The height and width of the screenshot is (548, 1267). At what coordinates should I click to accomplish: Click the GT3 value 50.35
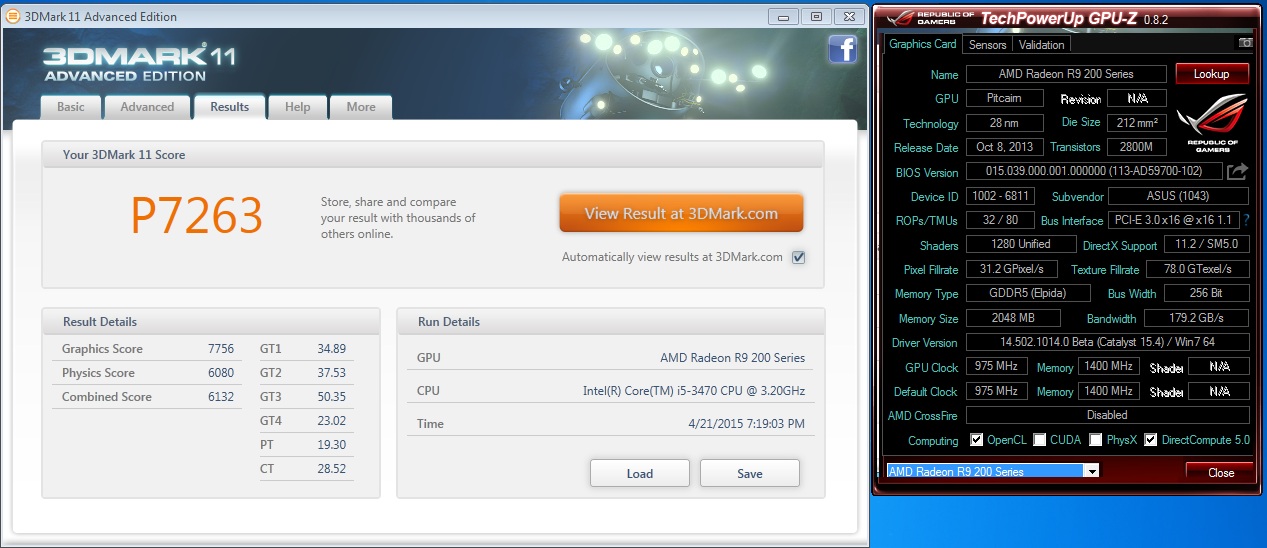coord(331,397)
